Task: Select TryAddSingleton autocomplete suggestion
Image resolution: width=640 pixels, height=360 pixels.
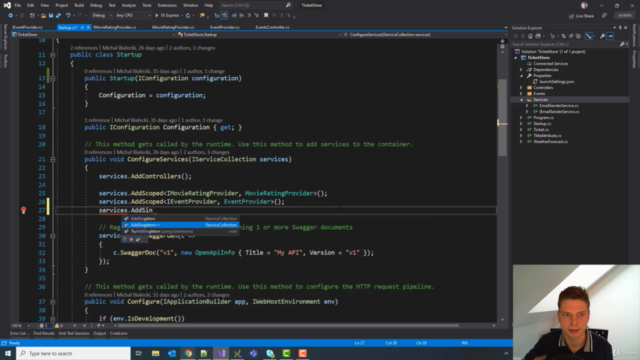Action: [180, 231]
